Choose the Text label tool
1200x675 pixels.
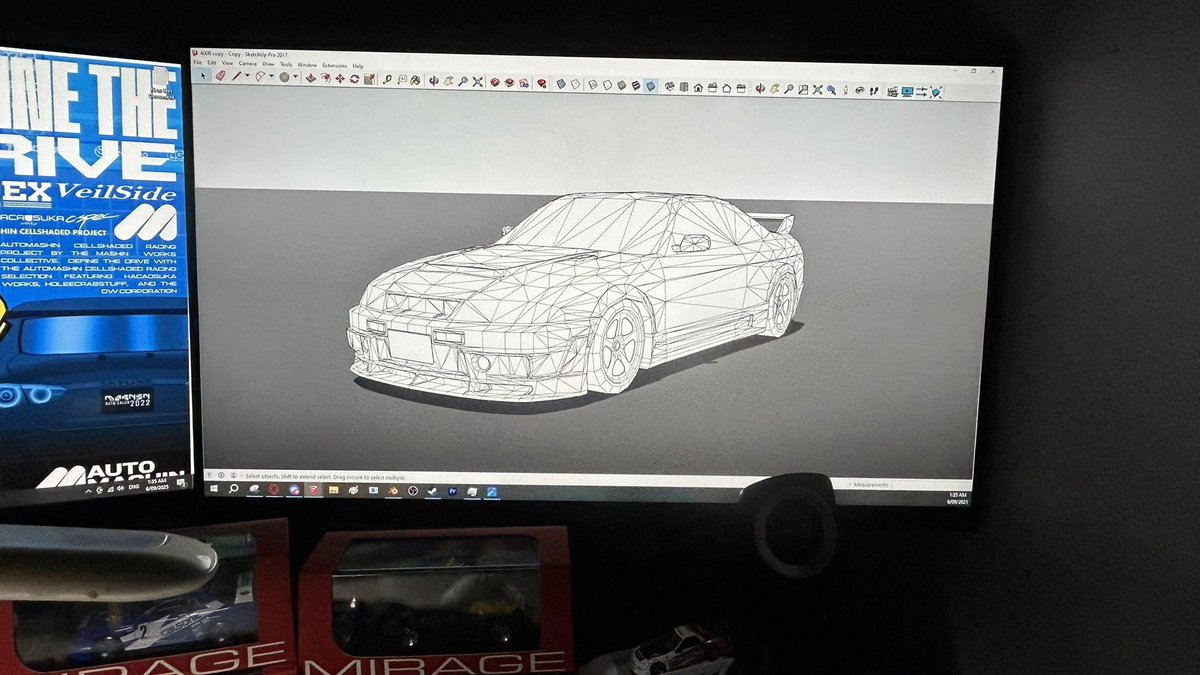pos(402,78)
